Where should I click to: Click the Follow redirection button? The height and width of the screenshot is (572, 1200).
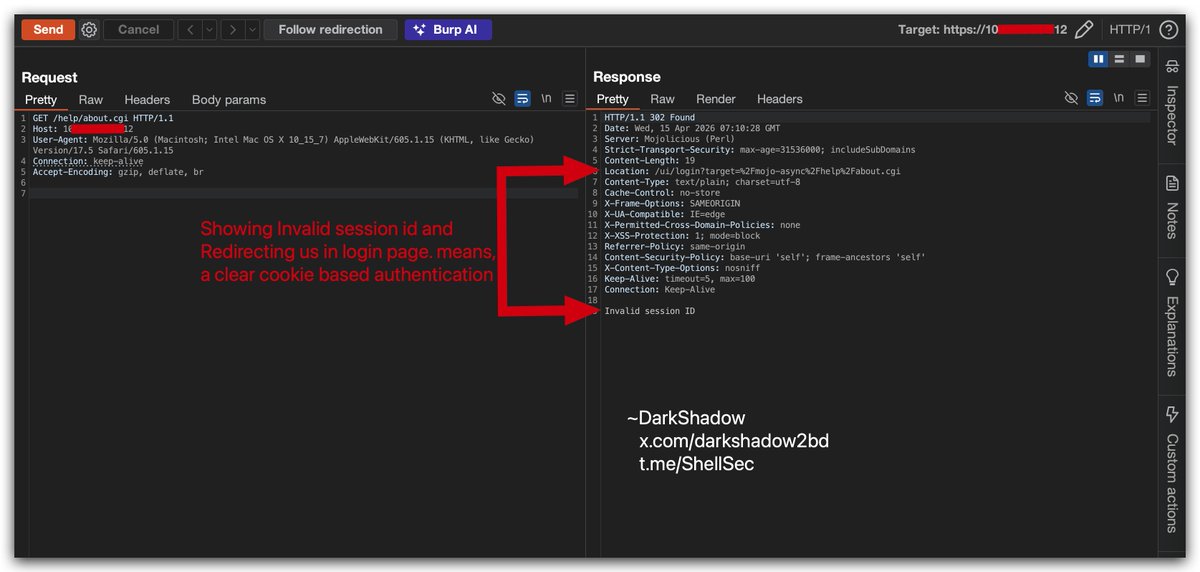(x=330, y=29)
